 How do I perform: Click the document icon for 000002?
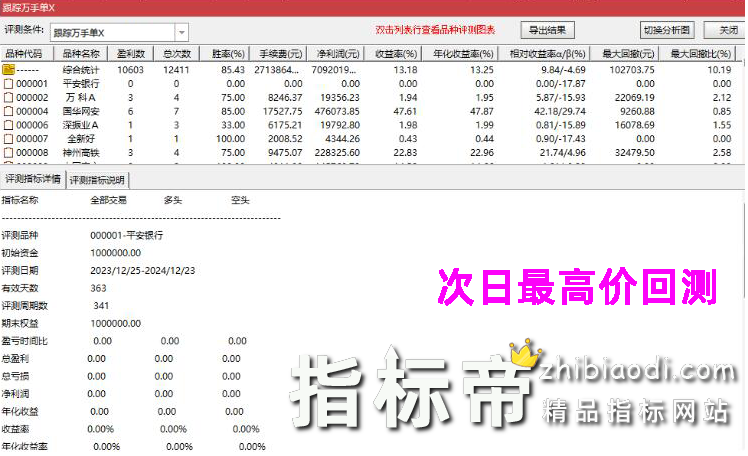[8, 98]
